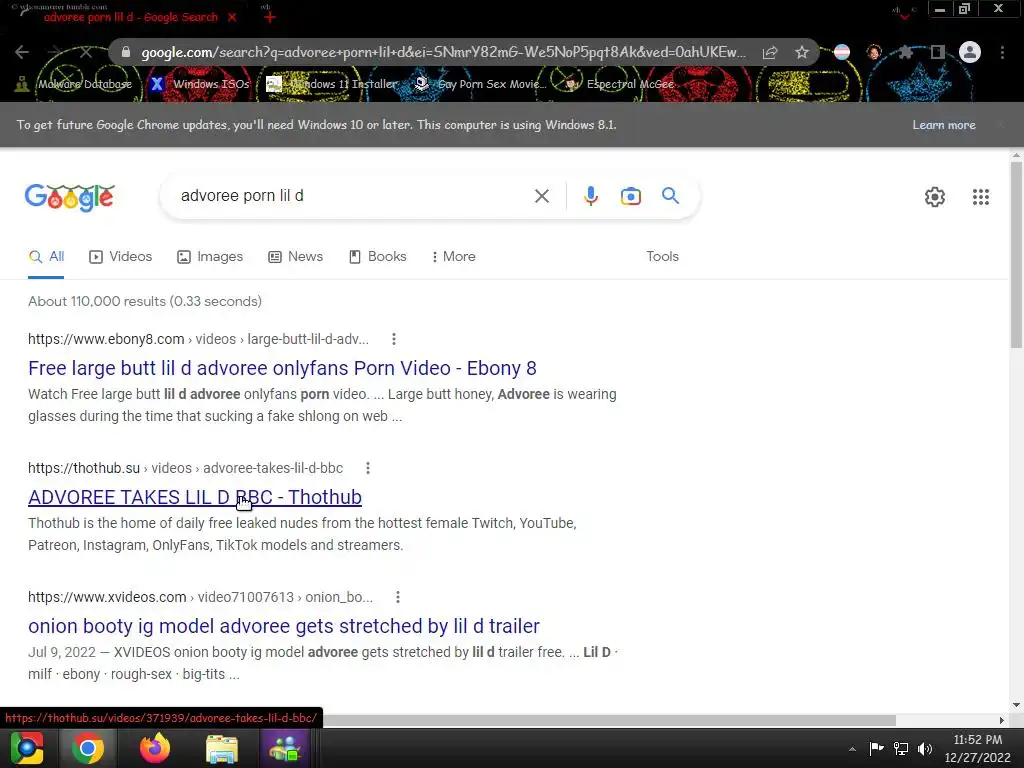
Task: Open Google quick settings gear
Action: (x=935, y=197)
